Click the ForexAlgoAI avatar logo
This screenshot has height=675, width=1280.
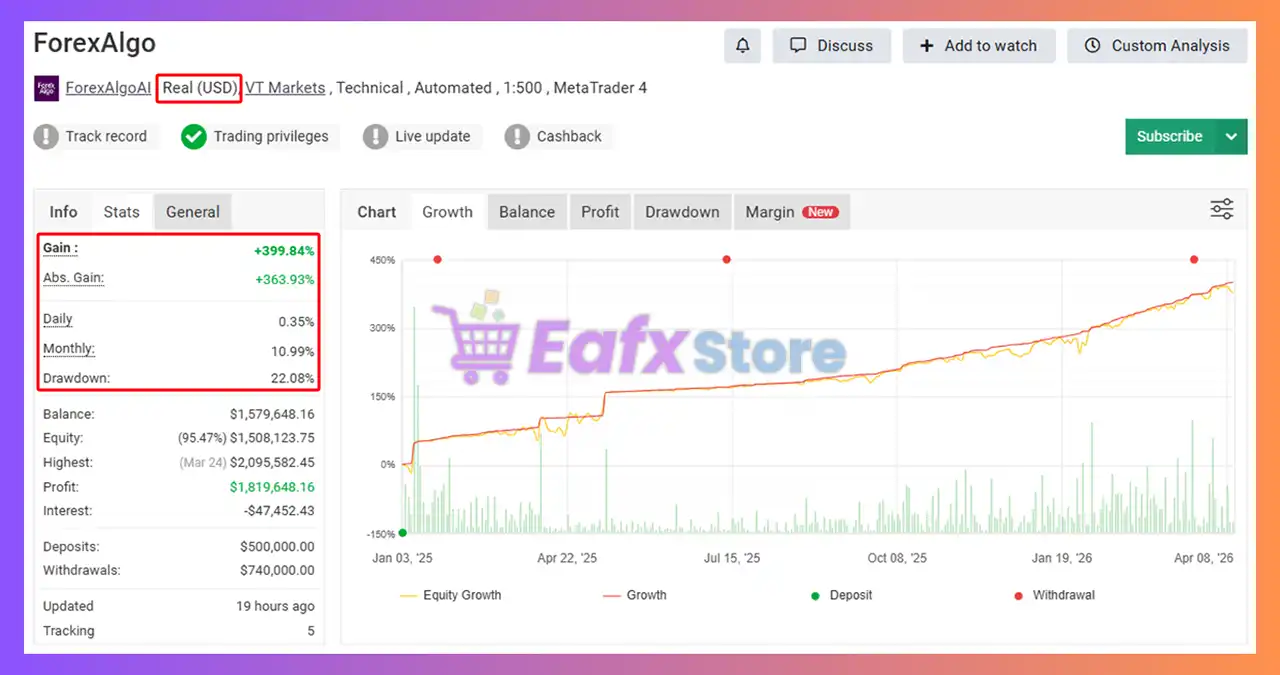coord(46,88)
